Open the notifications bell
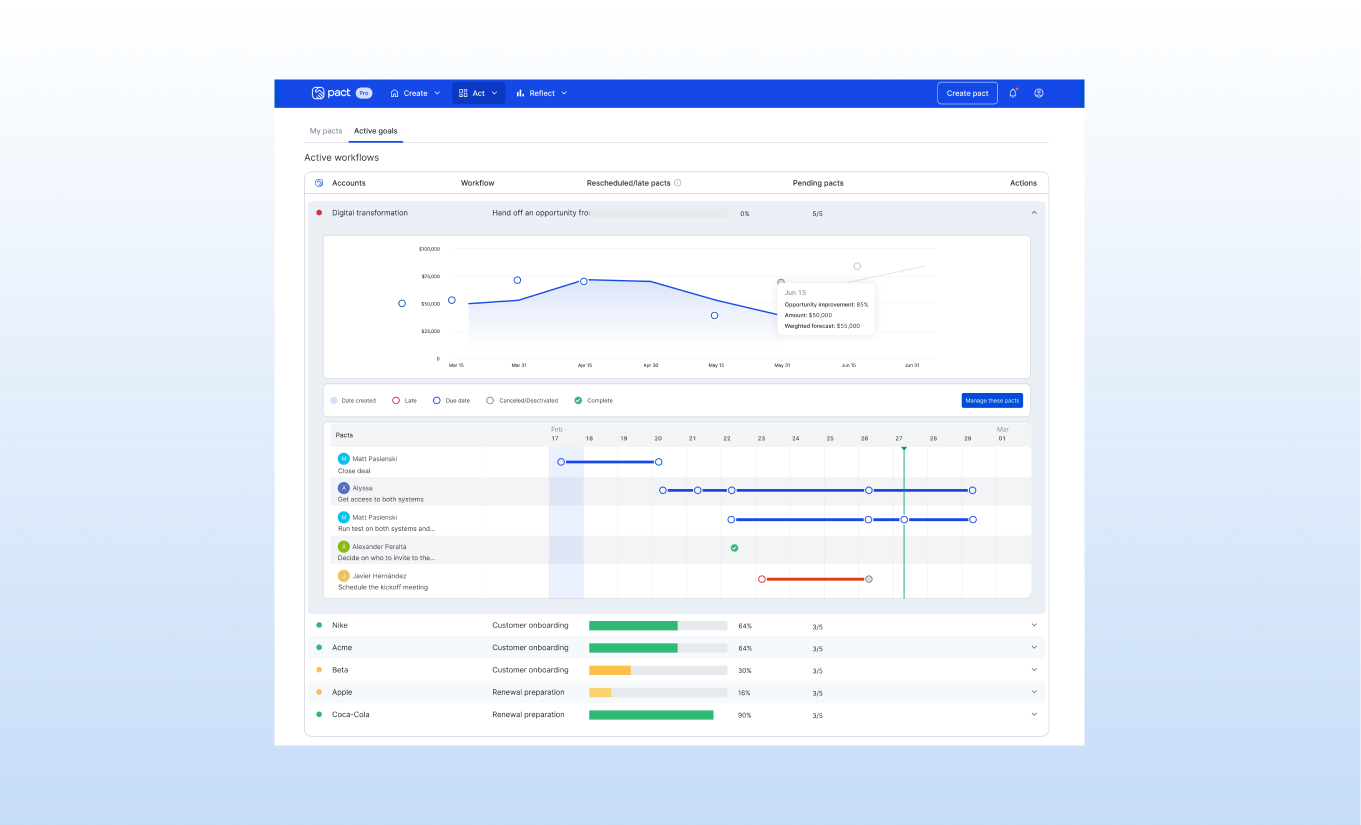 click(1013, 93)
